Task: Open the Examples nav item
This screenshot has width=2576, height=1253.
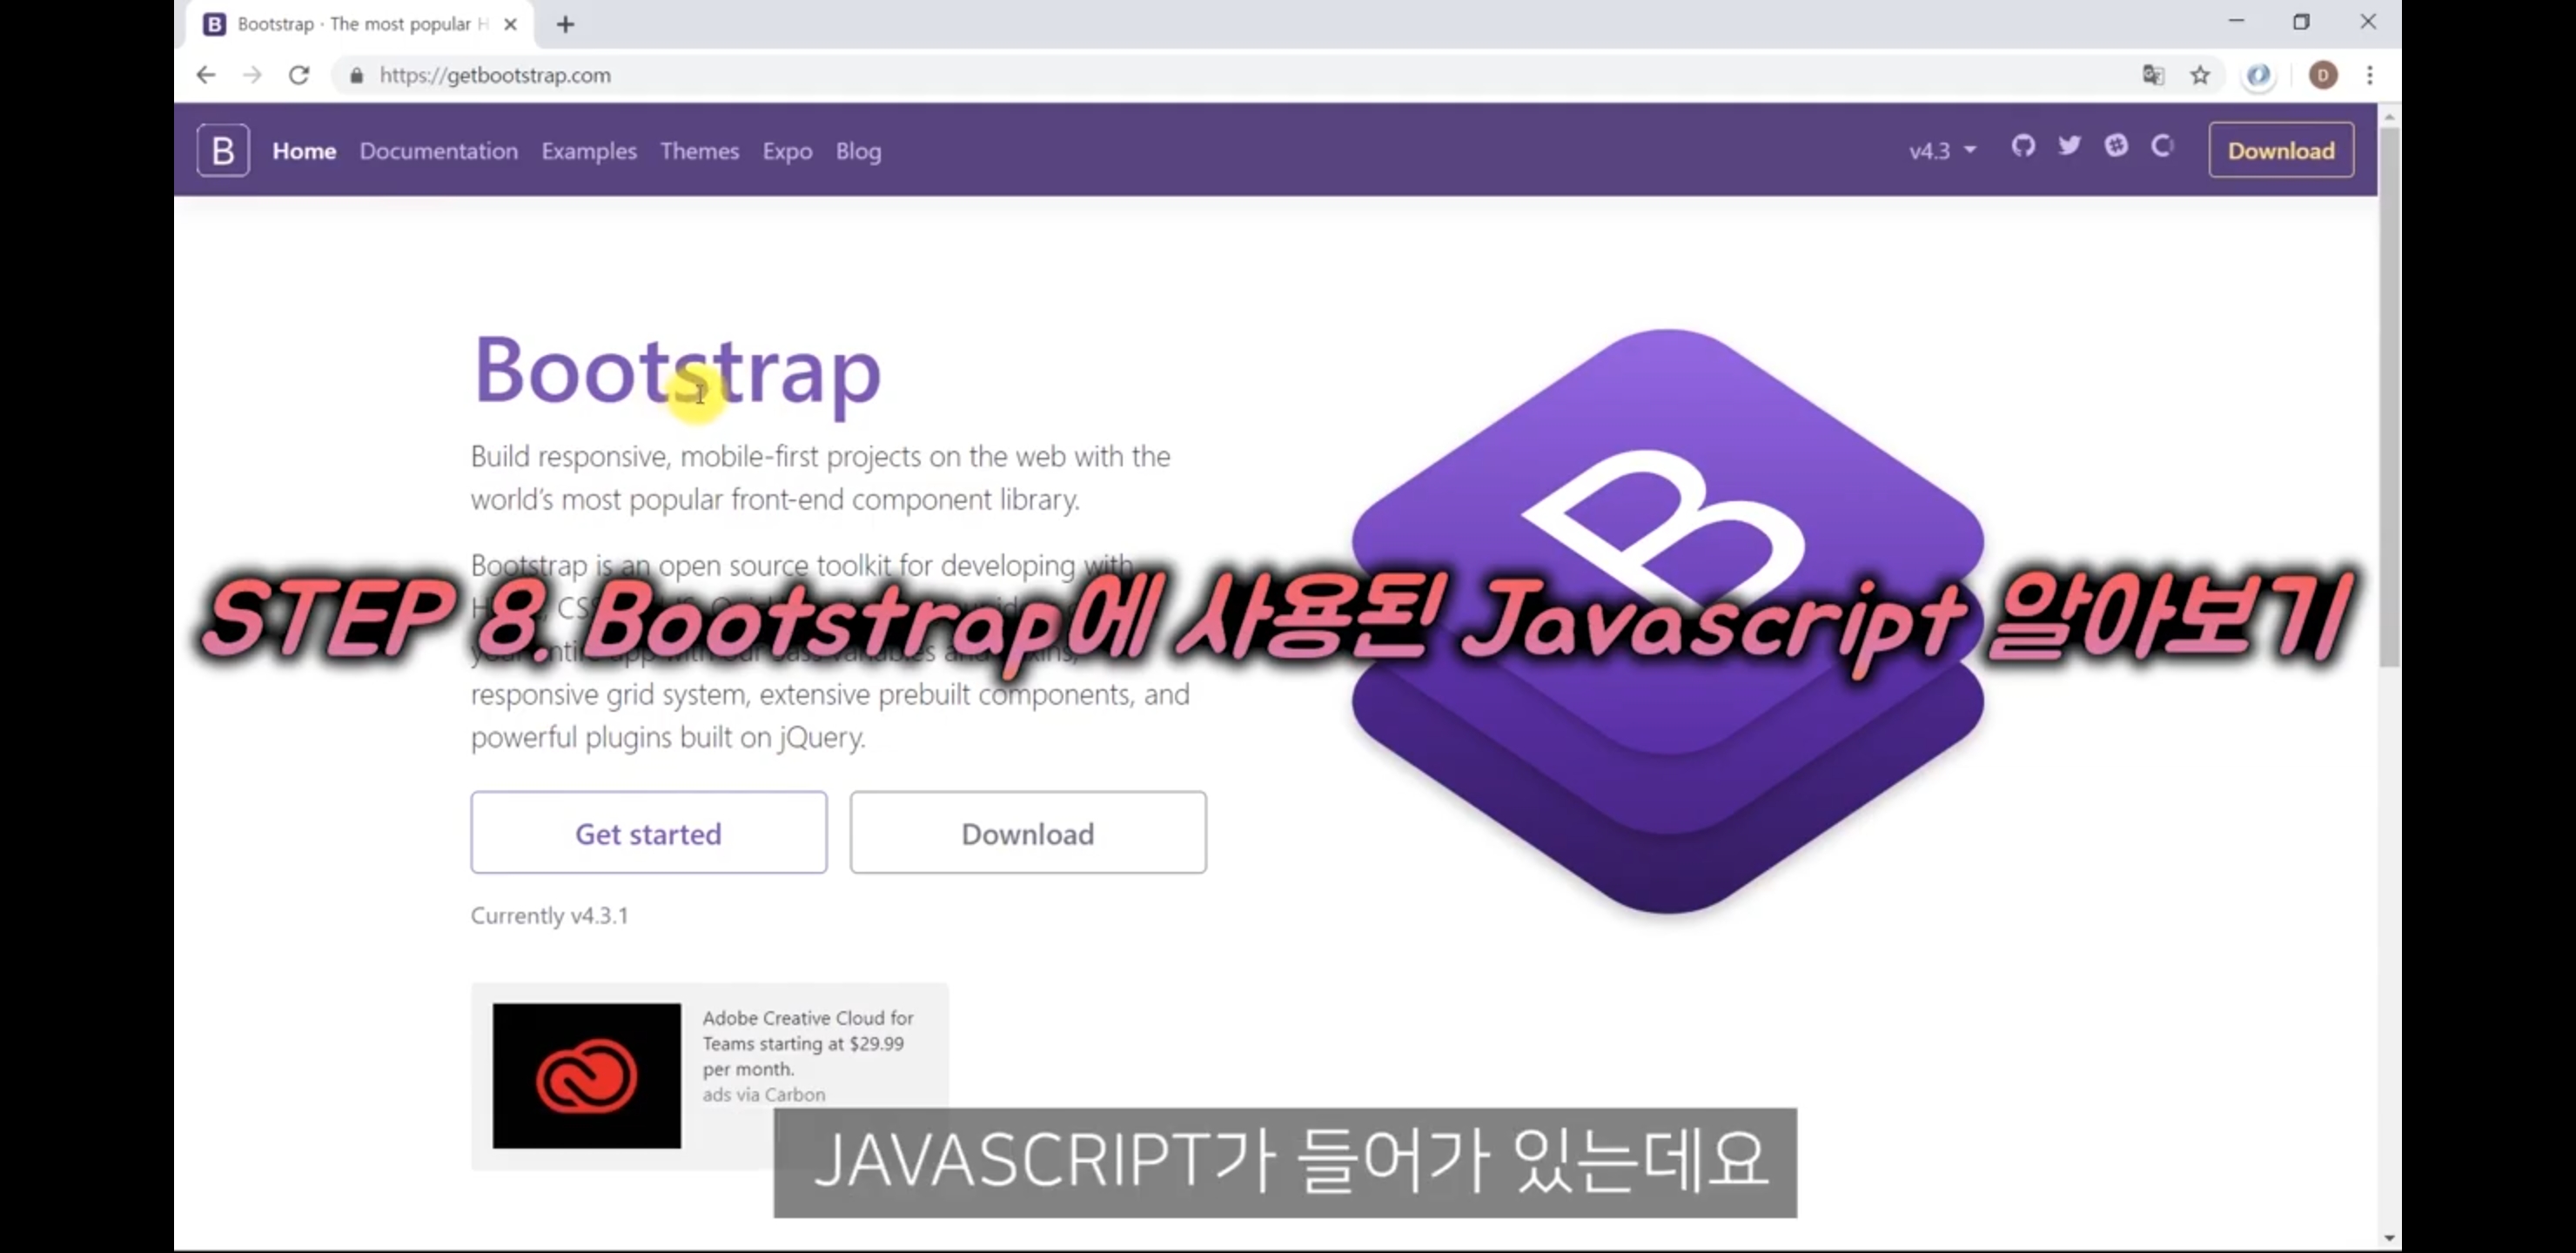Action: coord(589,151)
